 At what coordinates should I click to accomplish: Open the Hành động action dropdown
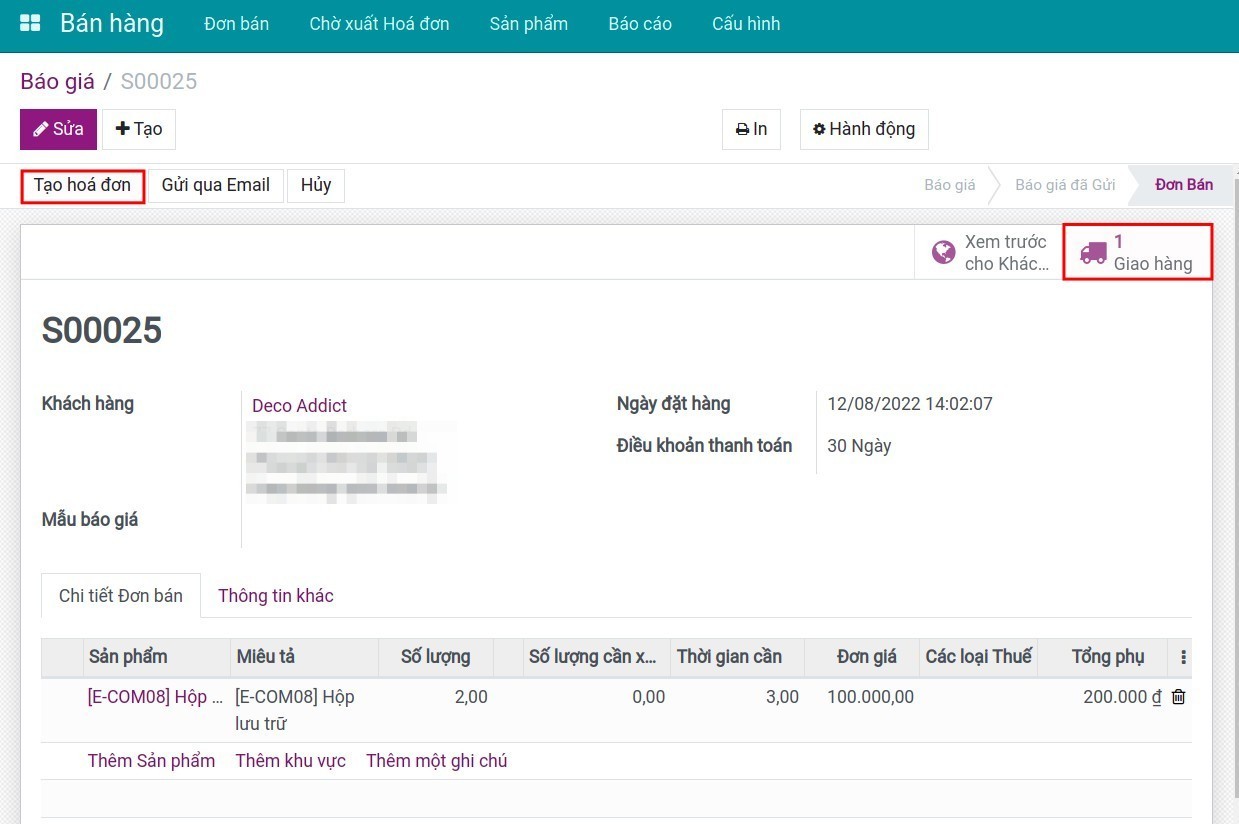coord(864,129)
